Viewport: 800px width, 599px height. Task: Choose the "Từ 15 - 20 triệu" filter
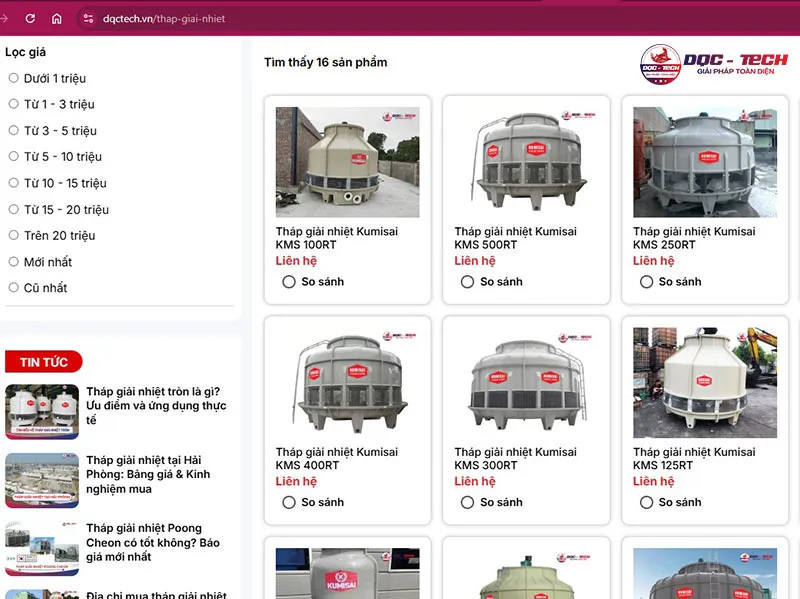tap(14, 209)
